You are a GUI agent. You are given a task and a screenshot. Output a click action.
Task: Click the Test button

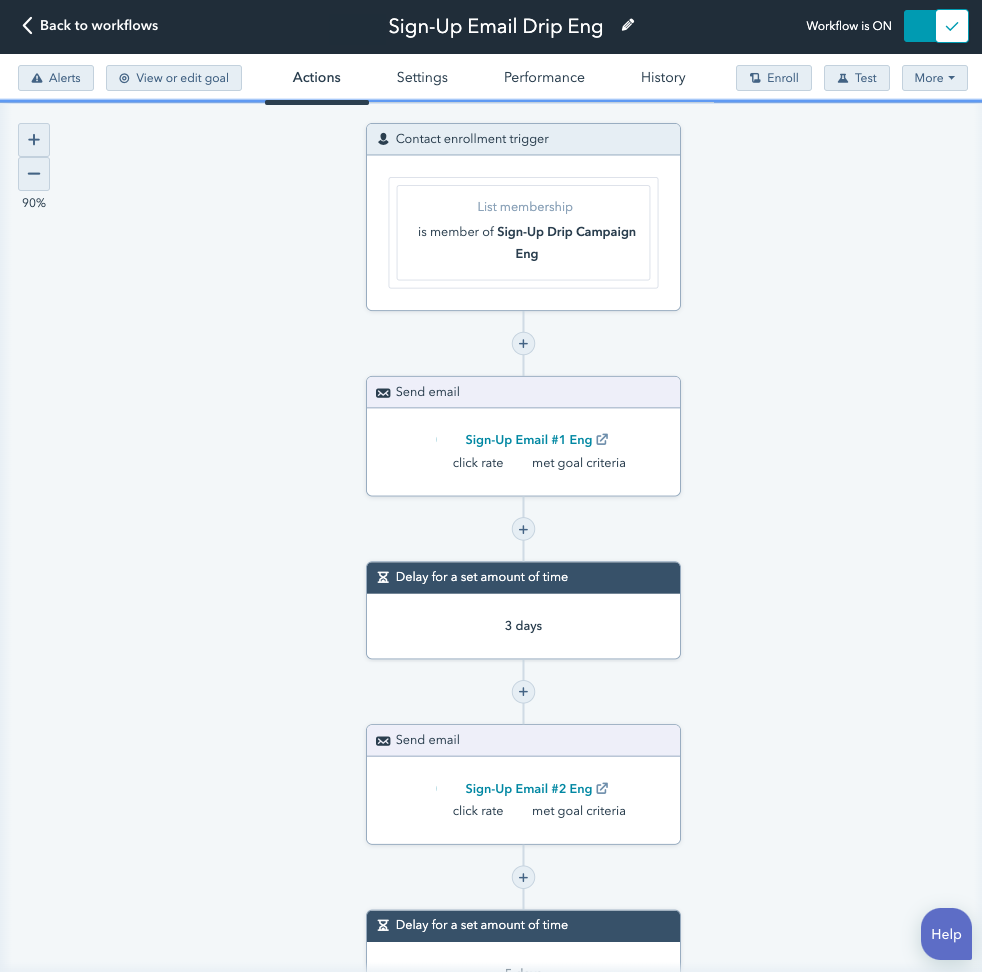click(857, 78)
